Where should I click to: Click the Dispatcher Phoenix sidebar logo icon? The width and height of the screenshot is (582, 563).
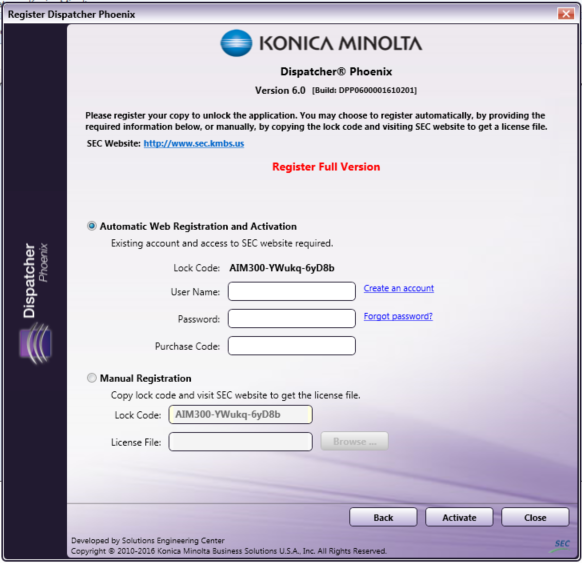click(x=36, y=343)
